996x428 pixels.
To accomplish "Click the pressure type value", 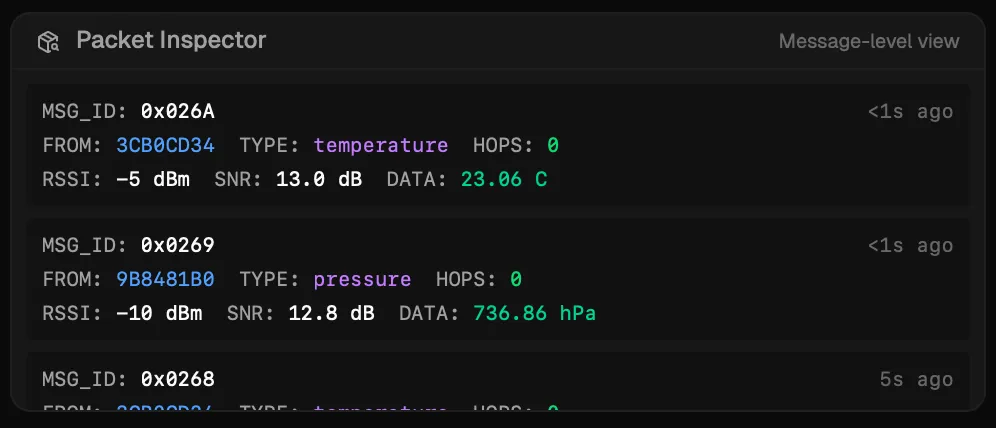I will click(x=362, y=280).
